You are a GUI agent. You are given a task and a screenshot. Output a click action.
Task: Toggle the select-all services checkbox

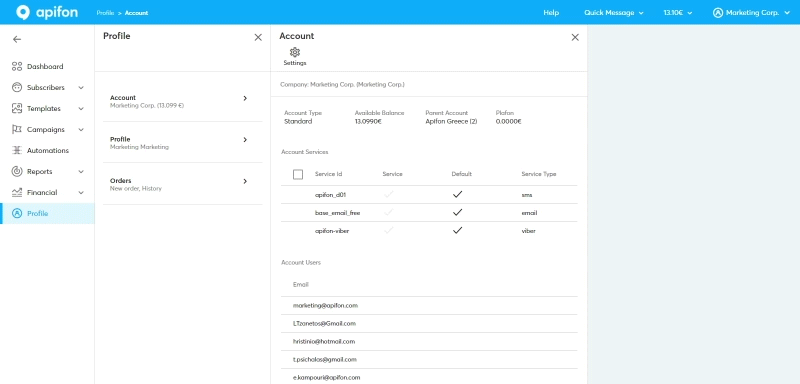pyautogui.click(x=298, y=174)
